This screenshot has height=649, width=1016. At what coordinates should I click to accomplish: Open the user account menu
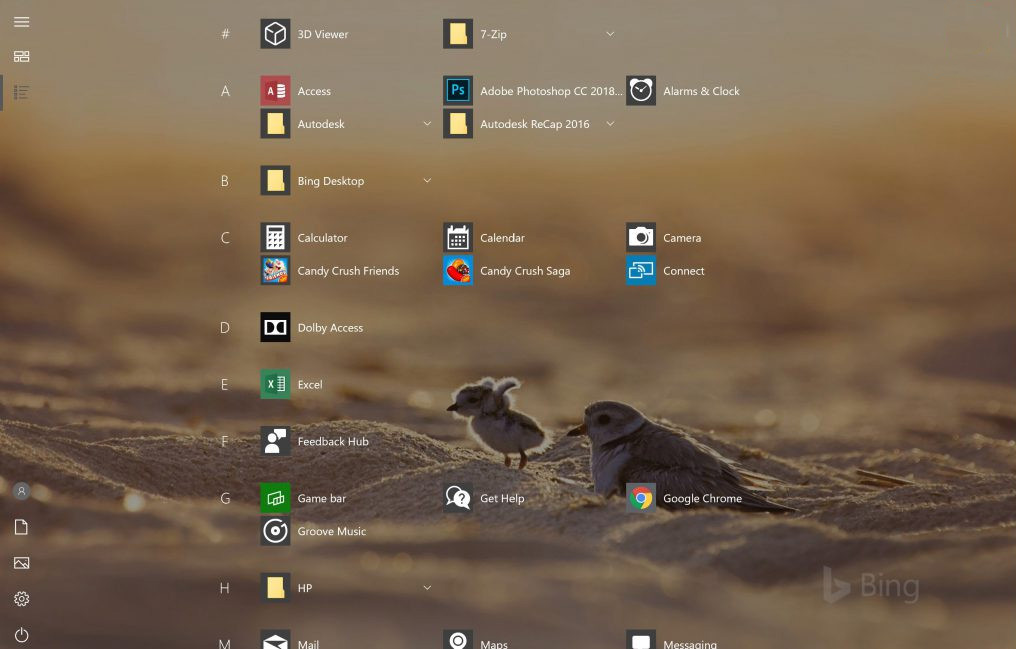[21, 492]
